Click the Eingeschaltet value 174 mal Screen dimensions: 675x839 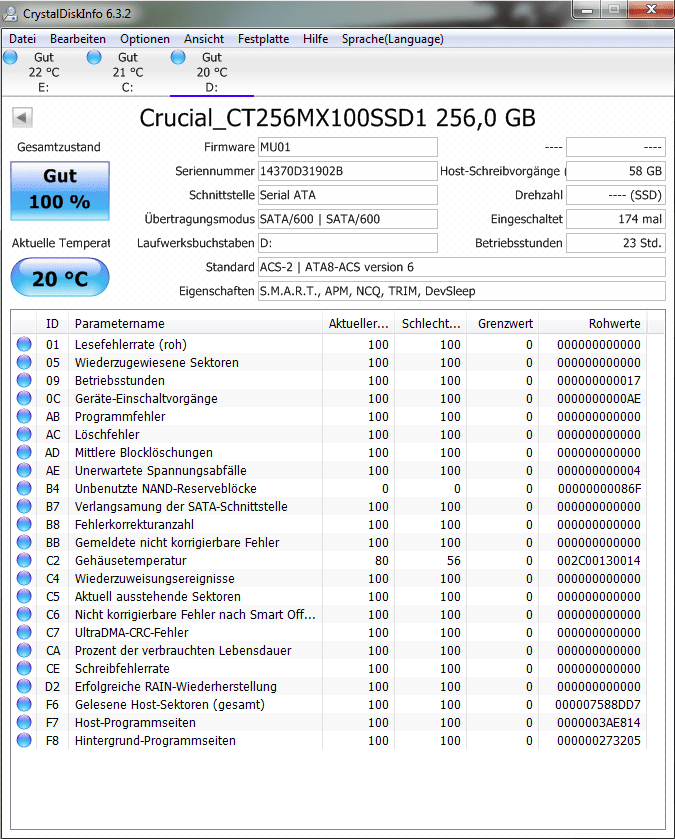point(616,219)
